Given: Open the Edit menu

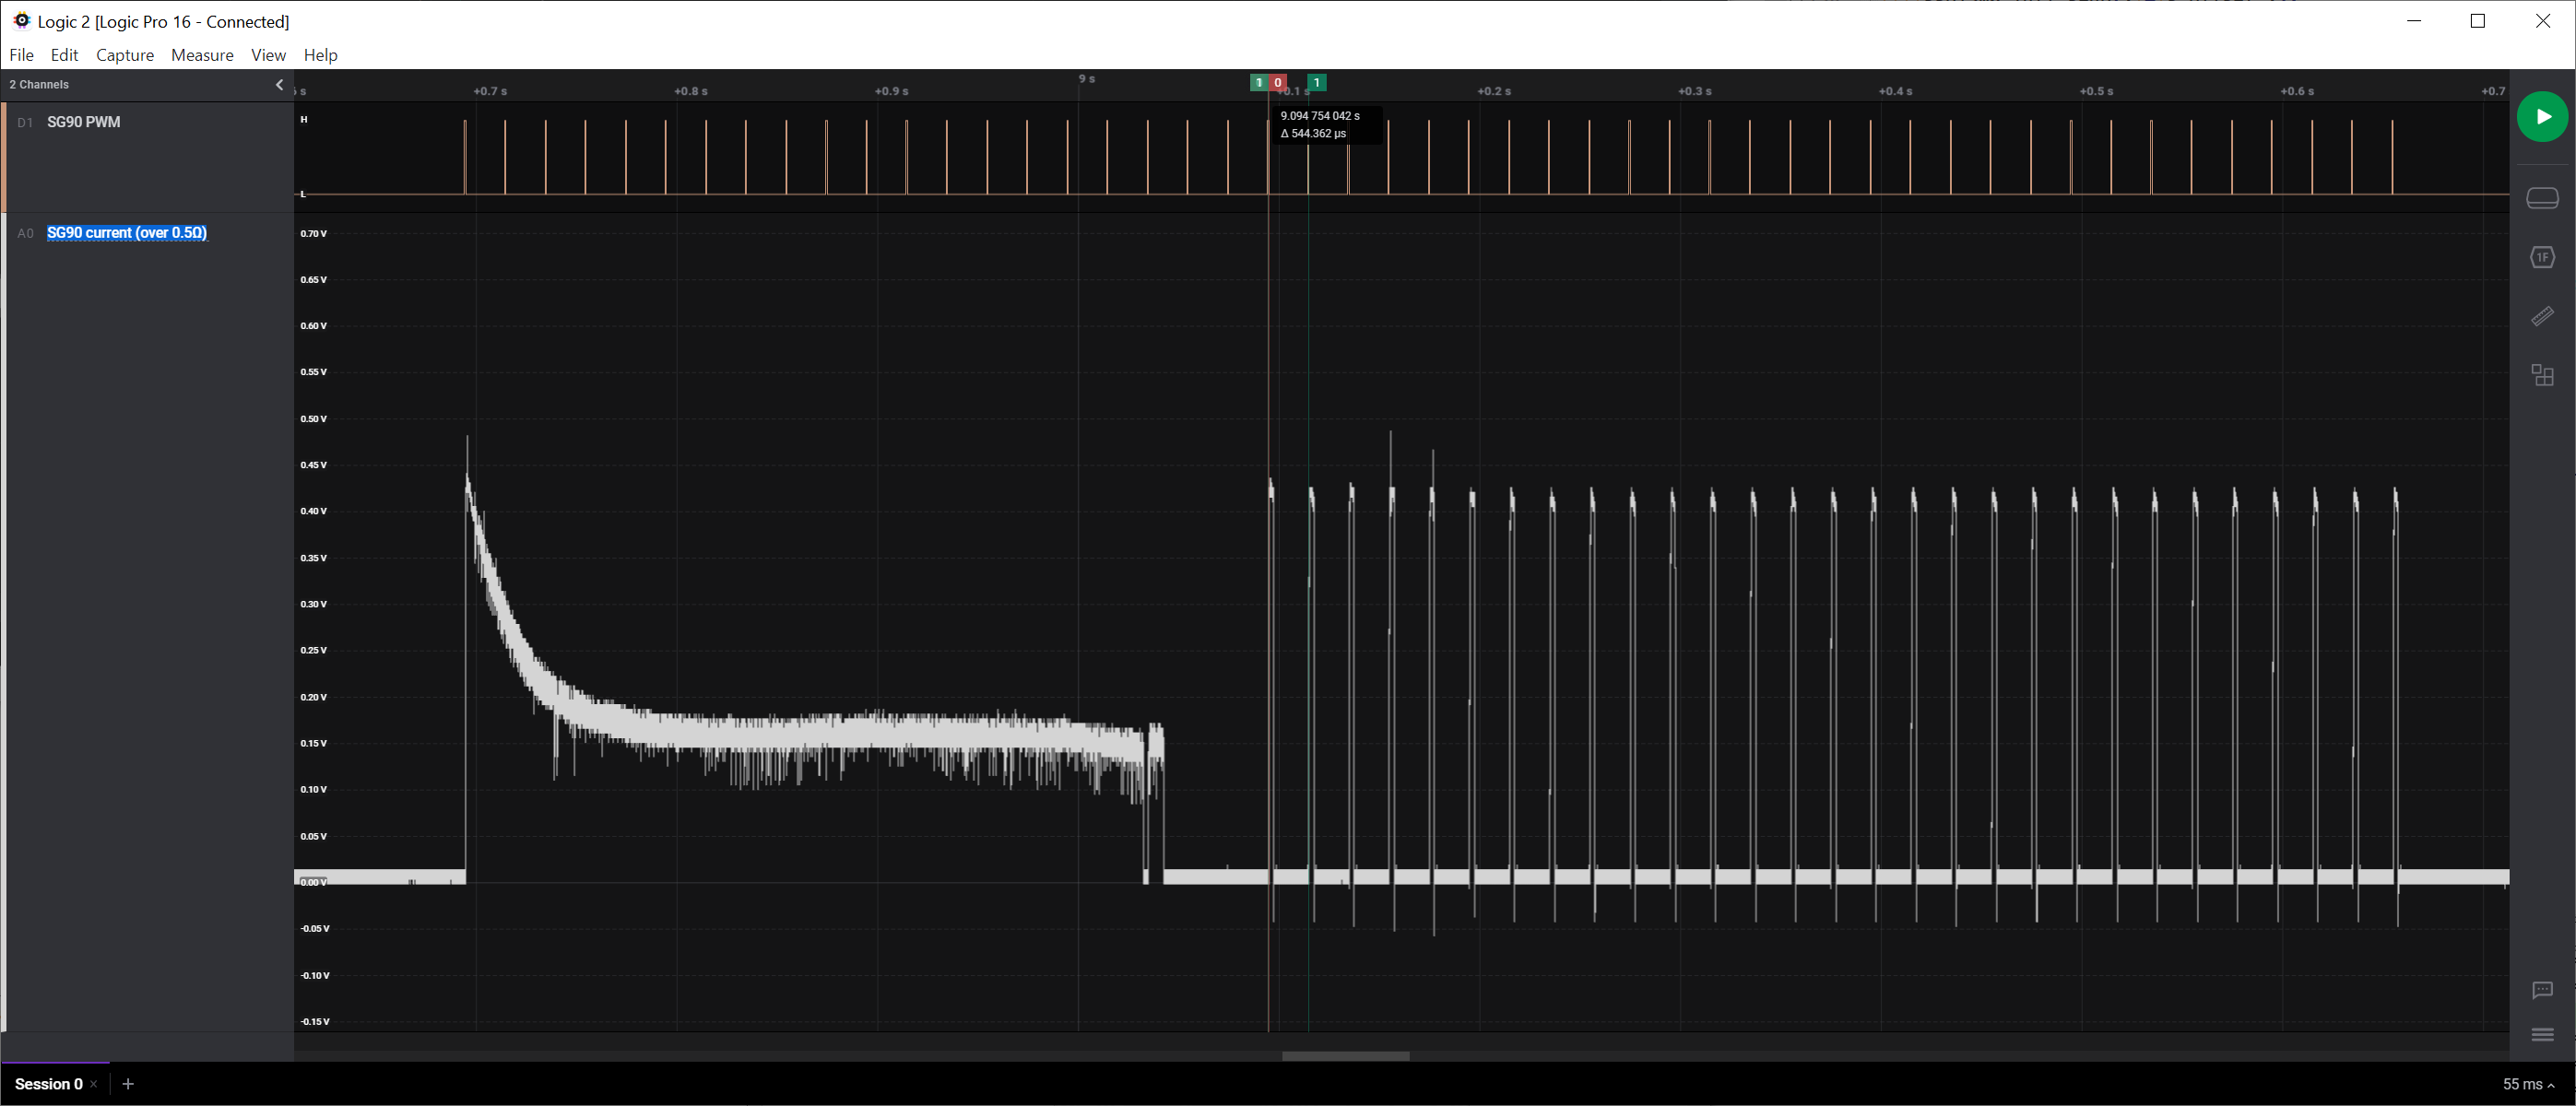Looking at the screenshot, I should tap(64, 55).
